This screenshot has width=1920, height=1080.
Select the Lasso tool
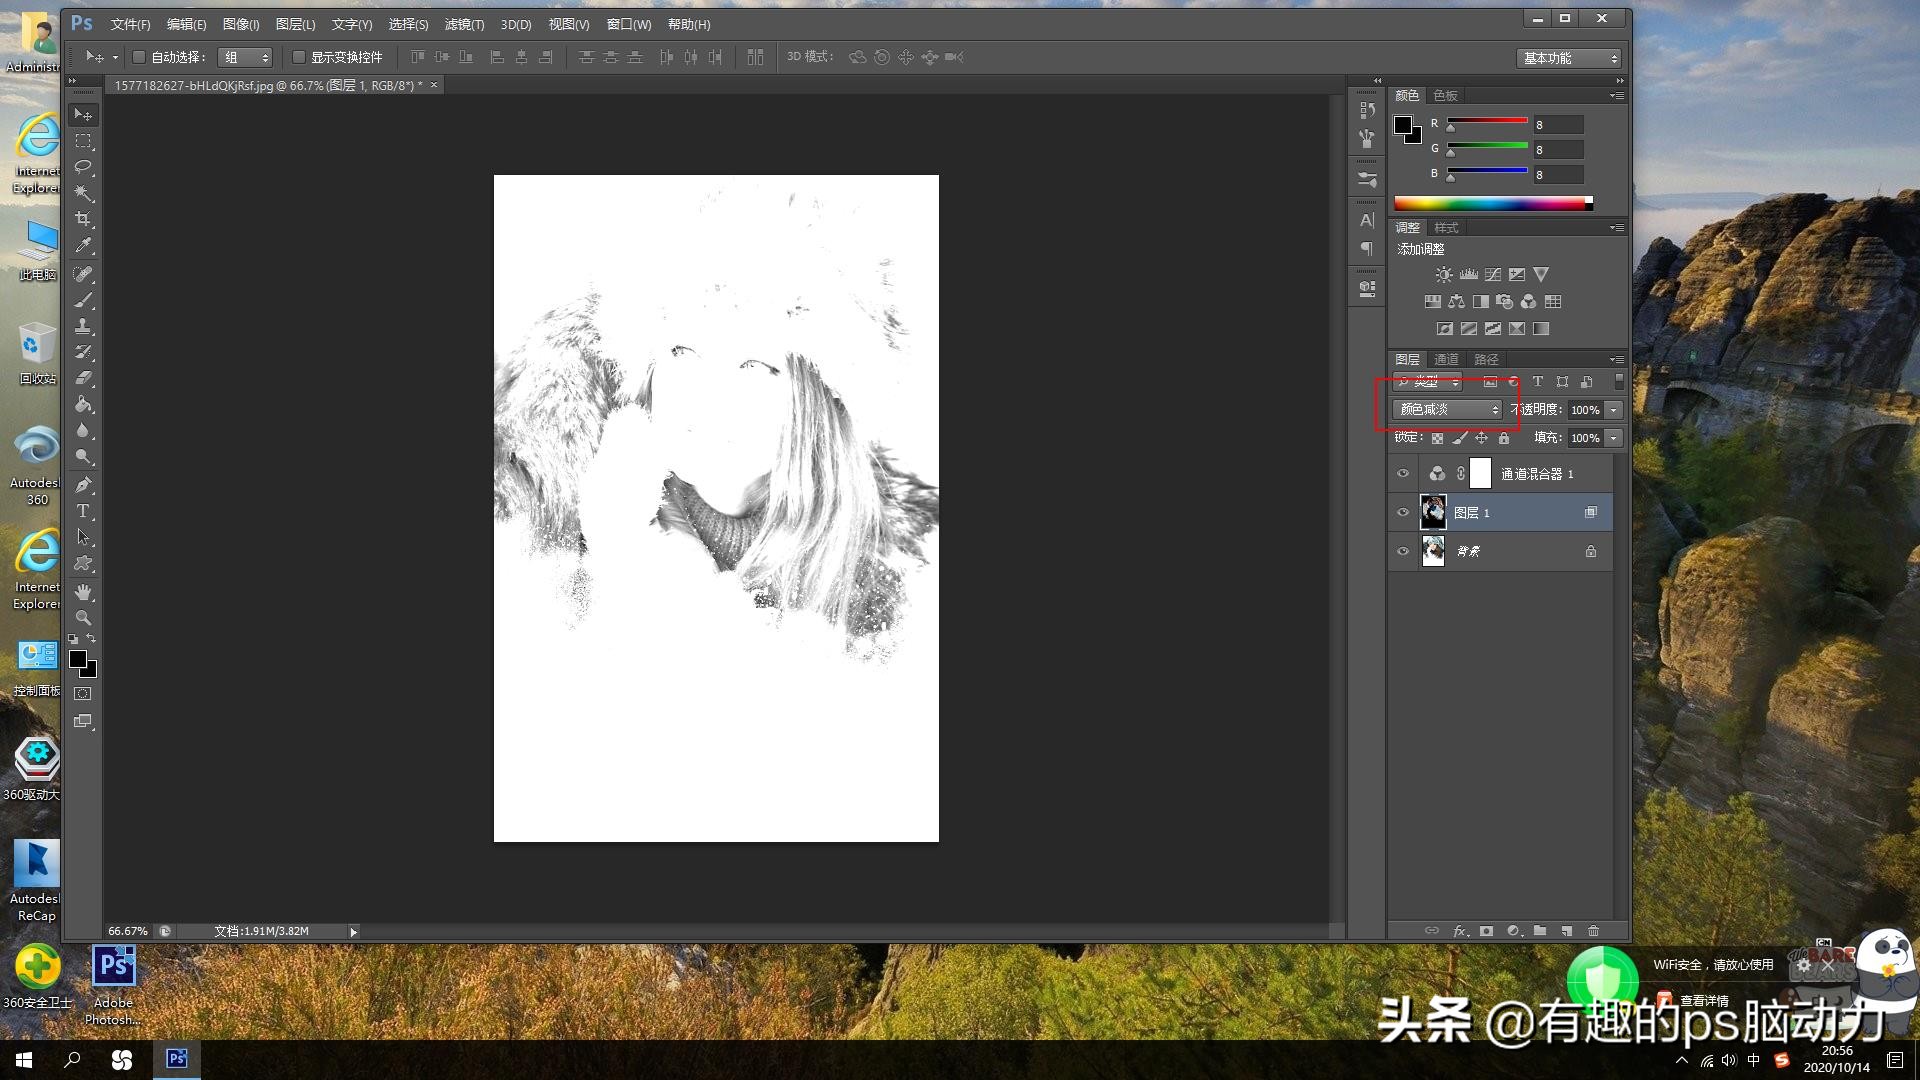83,167
